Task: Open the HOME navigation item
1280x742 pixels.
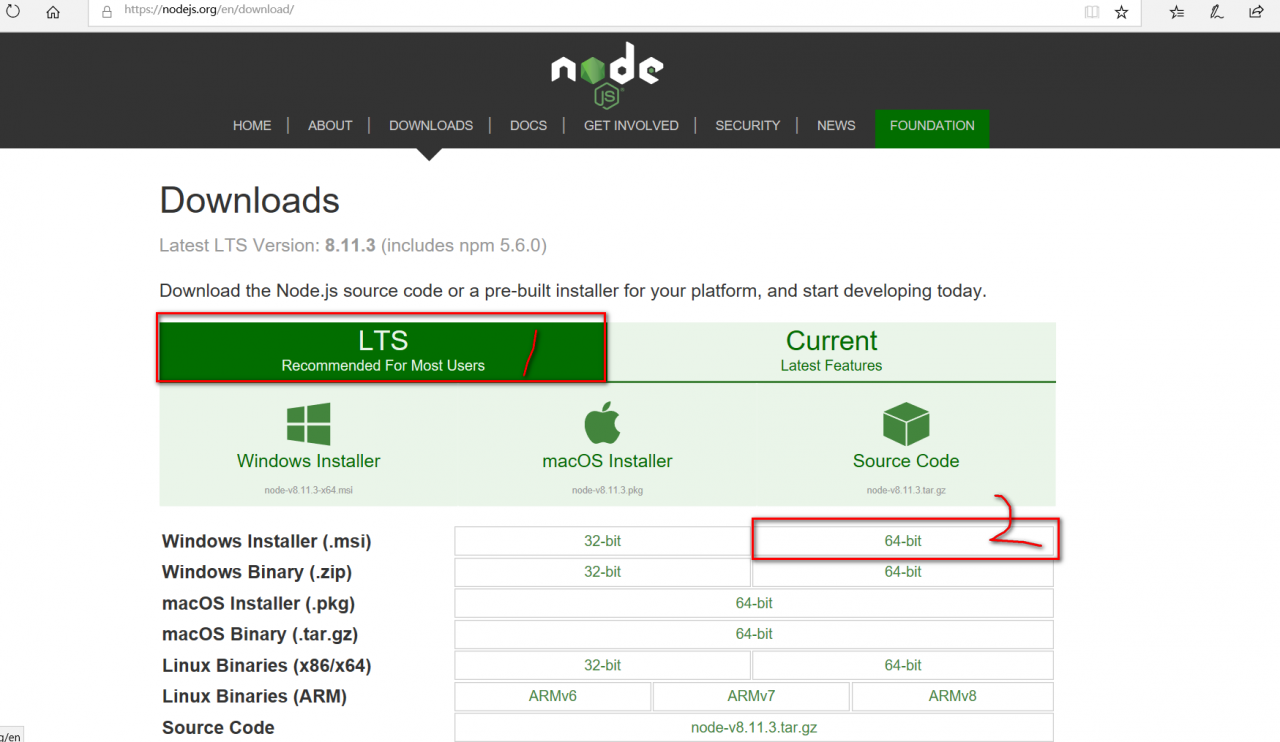Action: pyautogui.click(x=252, y=126)
